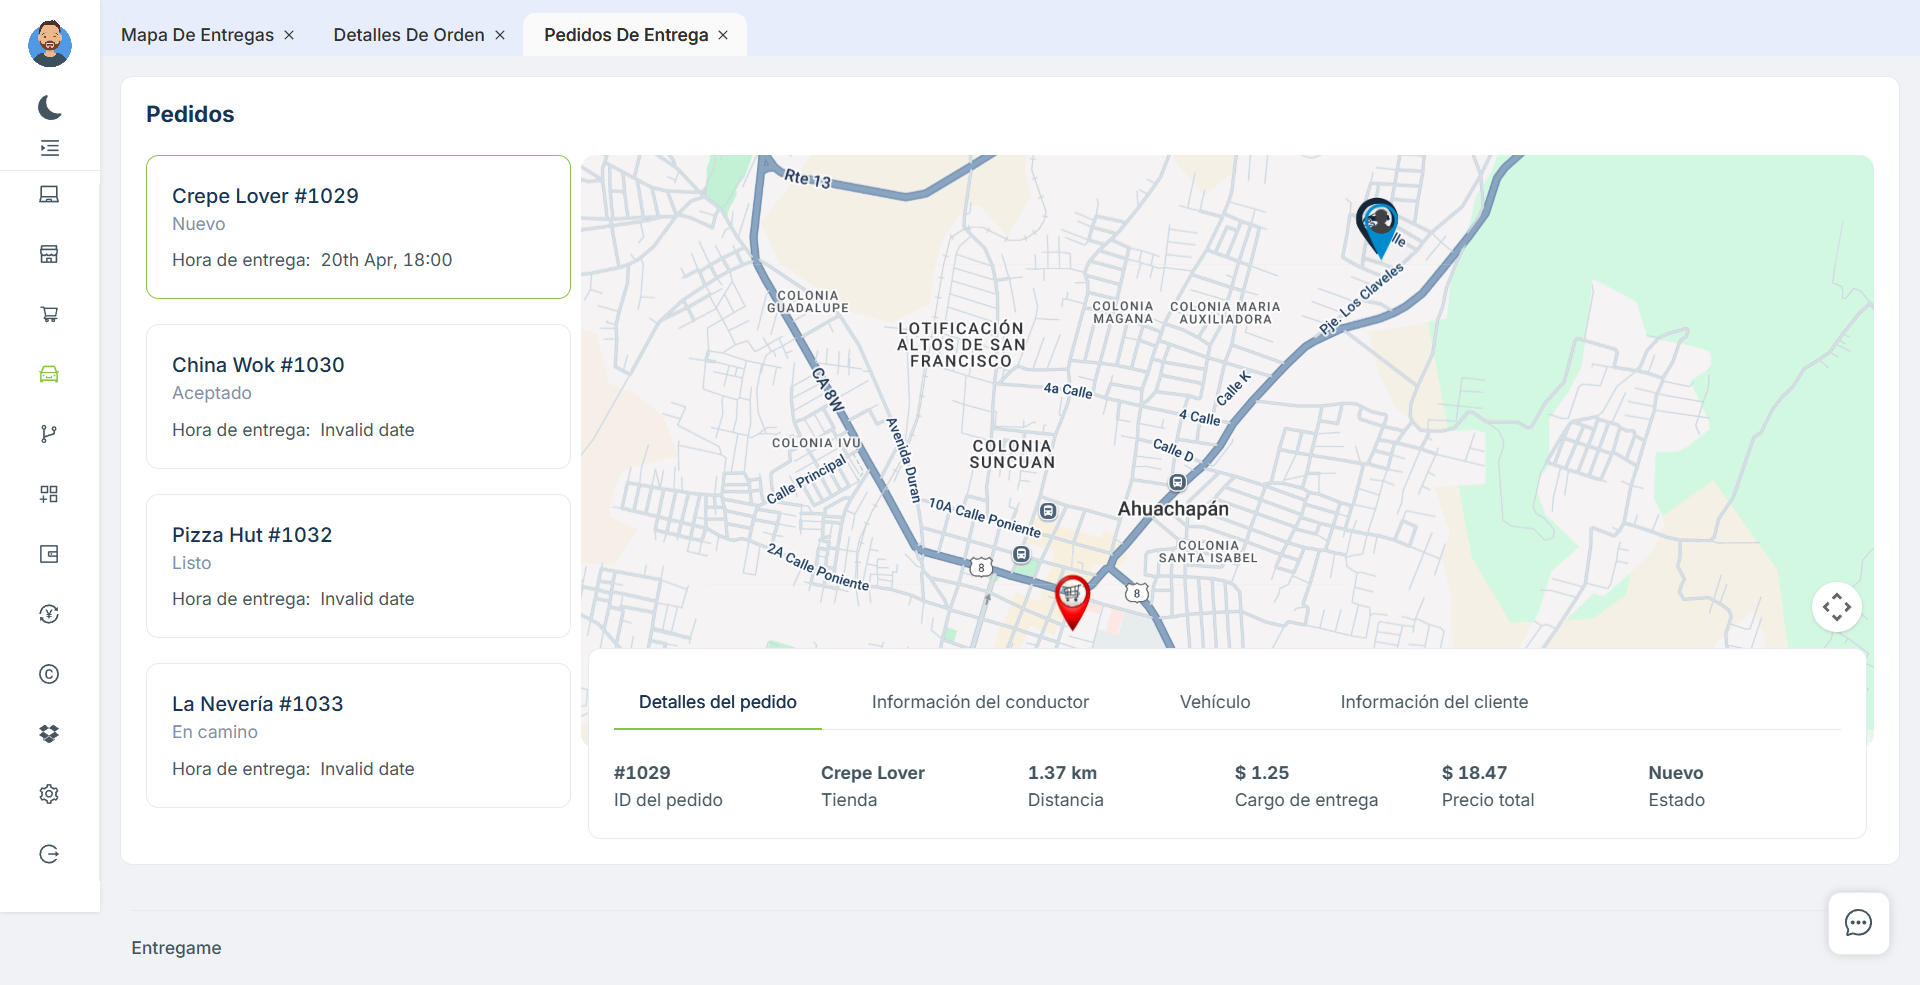Click the bus stop icon near 10A Calle Poniente
The height and width of the screenshot is (985, 1920).
point(1048,511)
